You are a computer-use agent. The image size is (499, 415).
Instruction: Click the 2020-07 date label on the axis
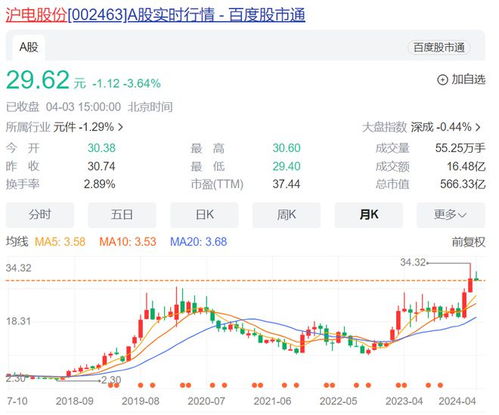206,401
